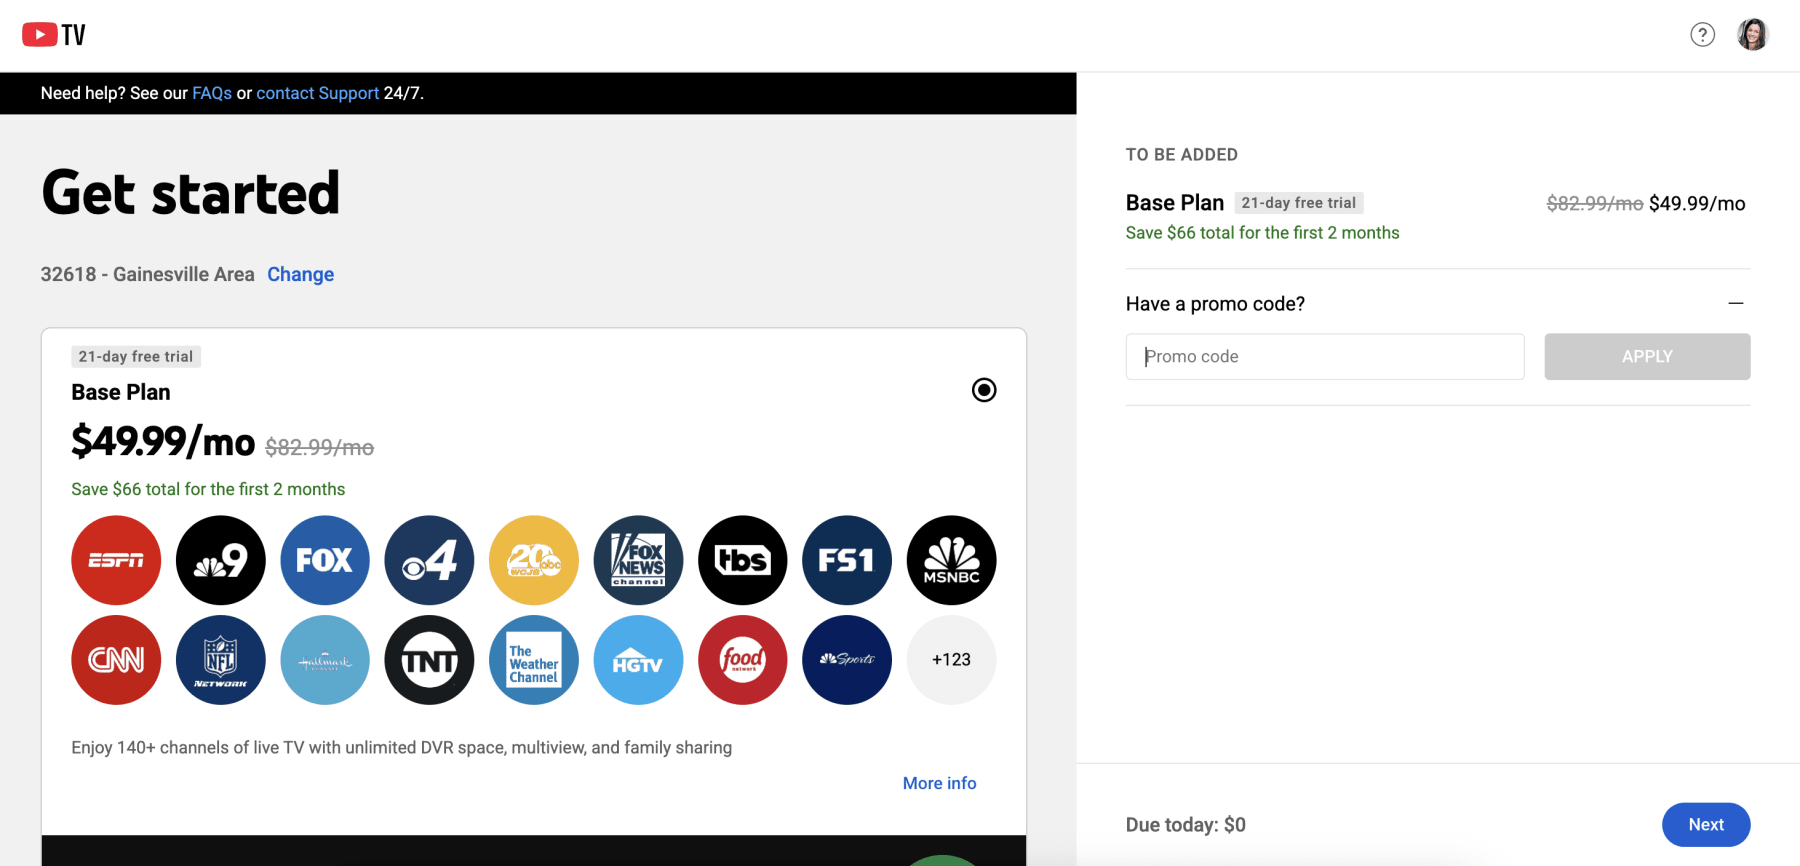Click the NBC 9 channel icon
This screenshot has height=866, width=1800.
(x=221, y=560)
